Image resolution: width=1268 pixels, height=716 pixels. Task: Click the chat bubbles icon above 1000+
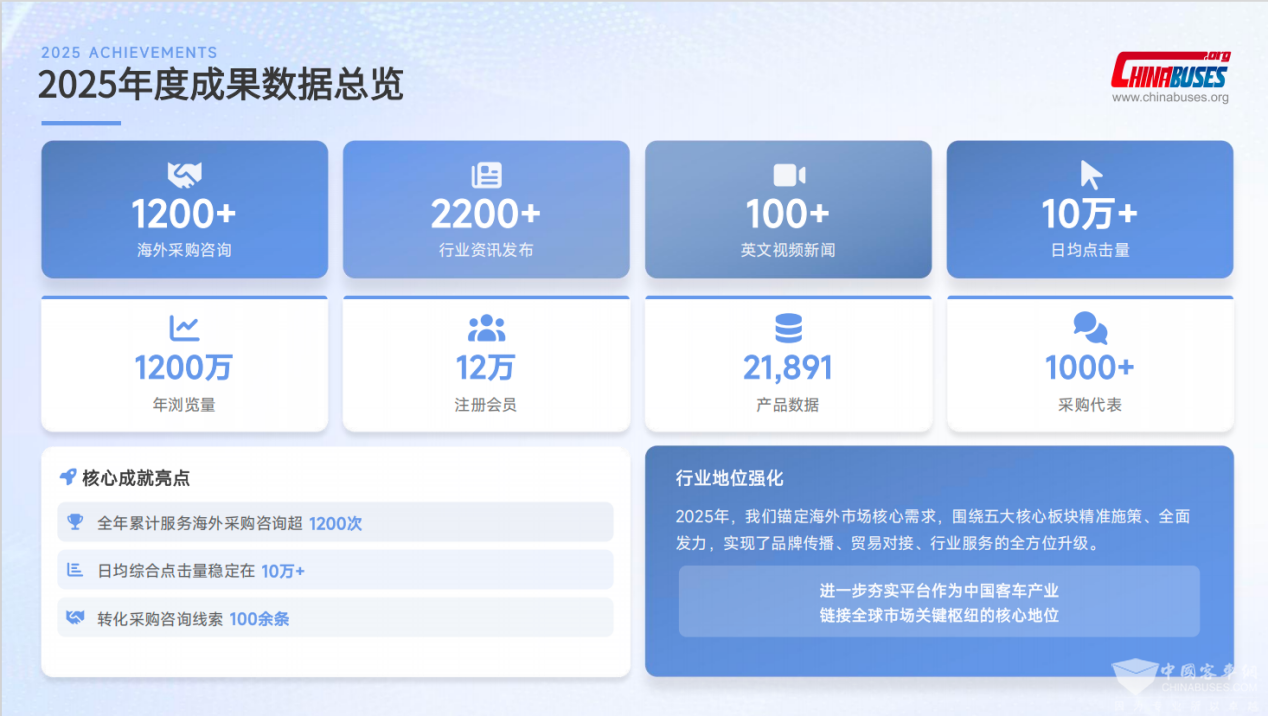pyautogui.click(x=1090, y=328)
